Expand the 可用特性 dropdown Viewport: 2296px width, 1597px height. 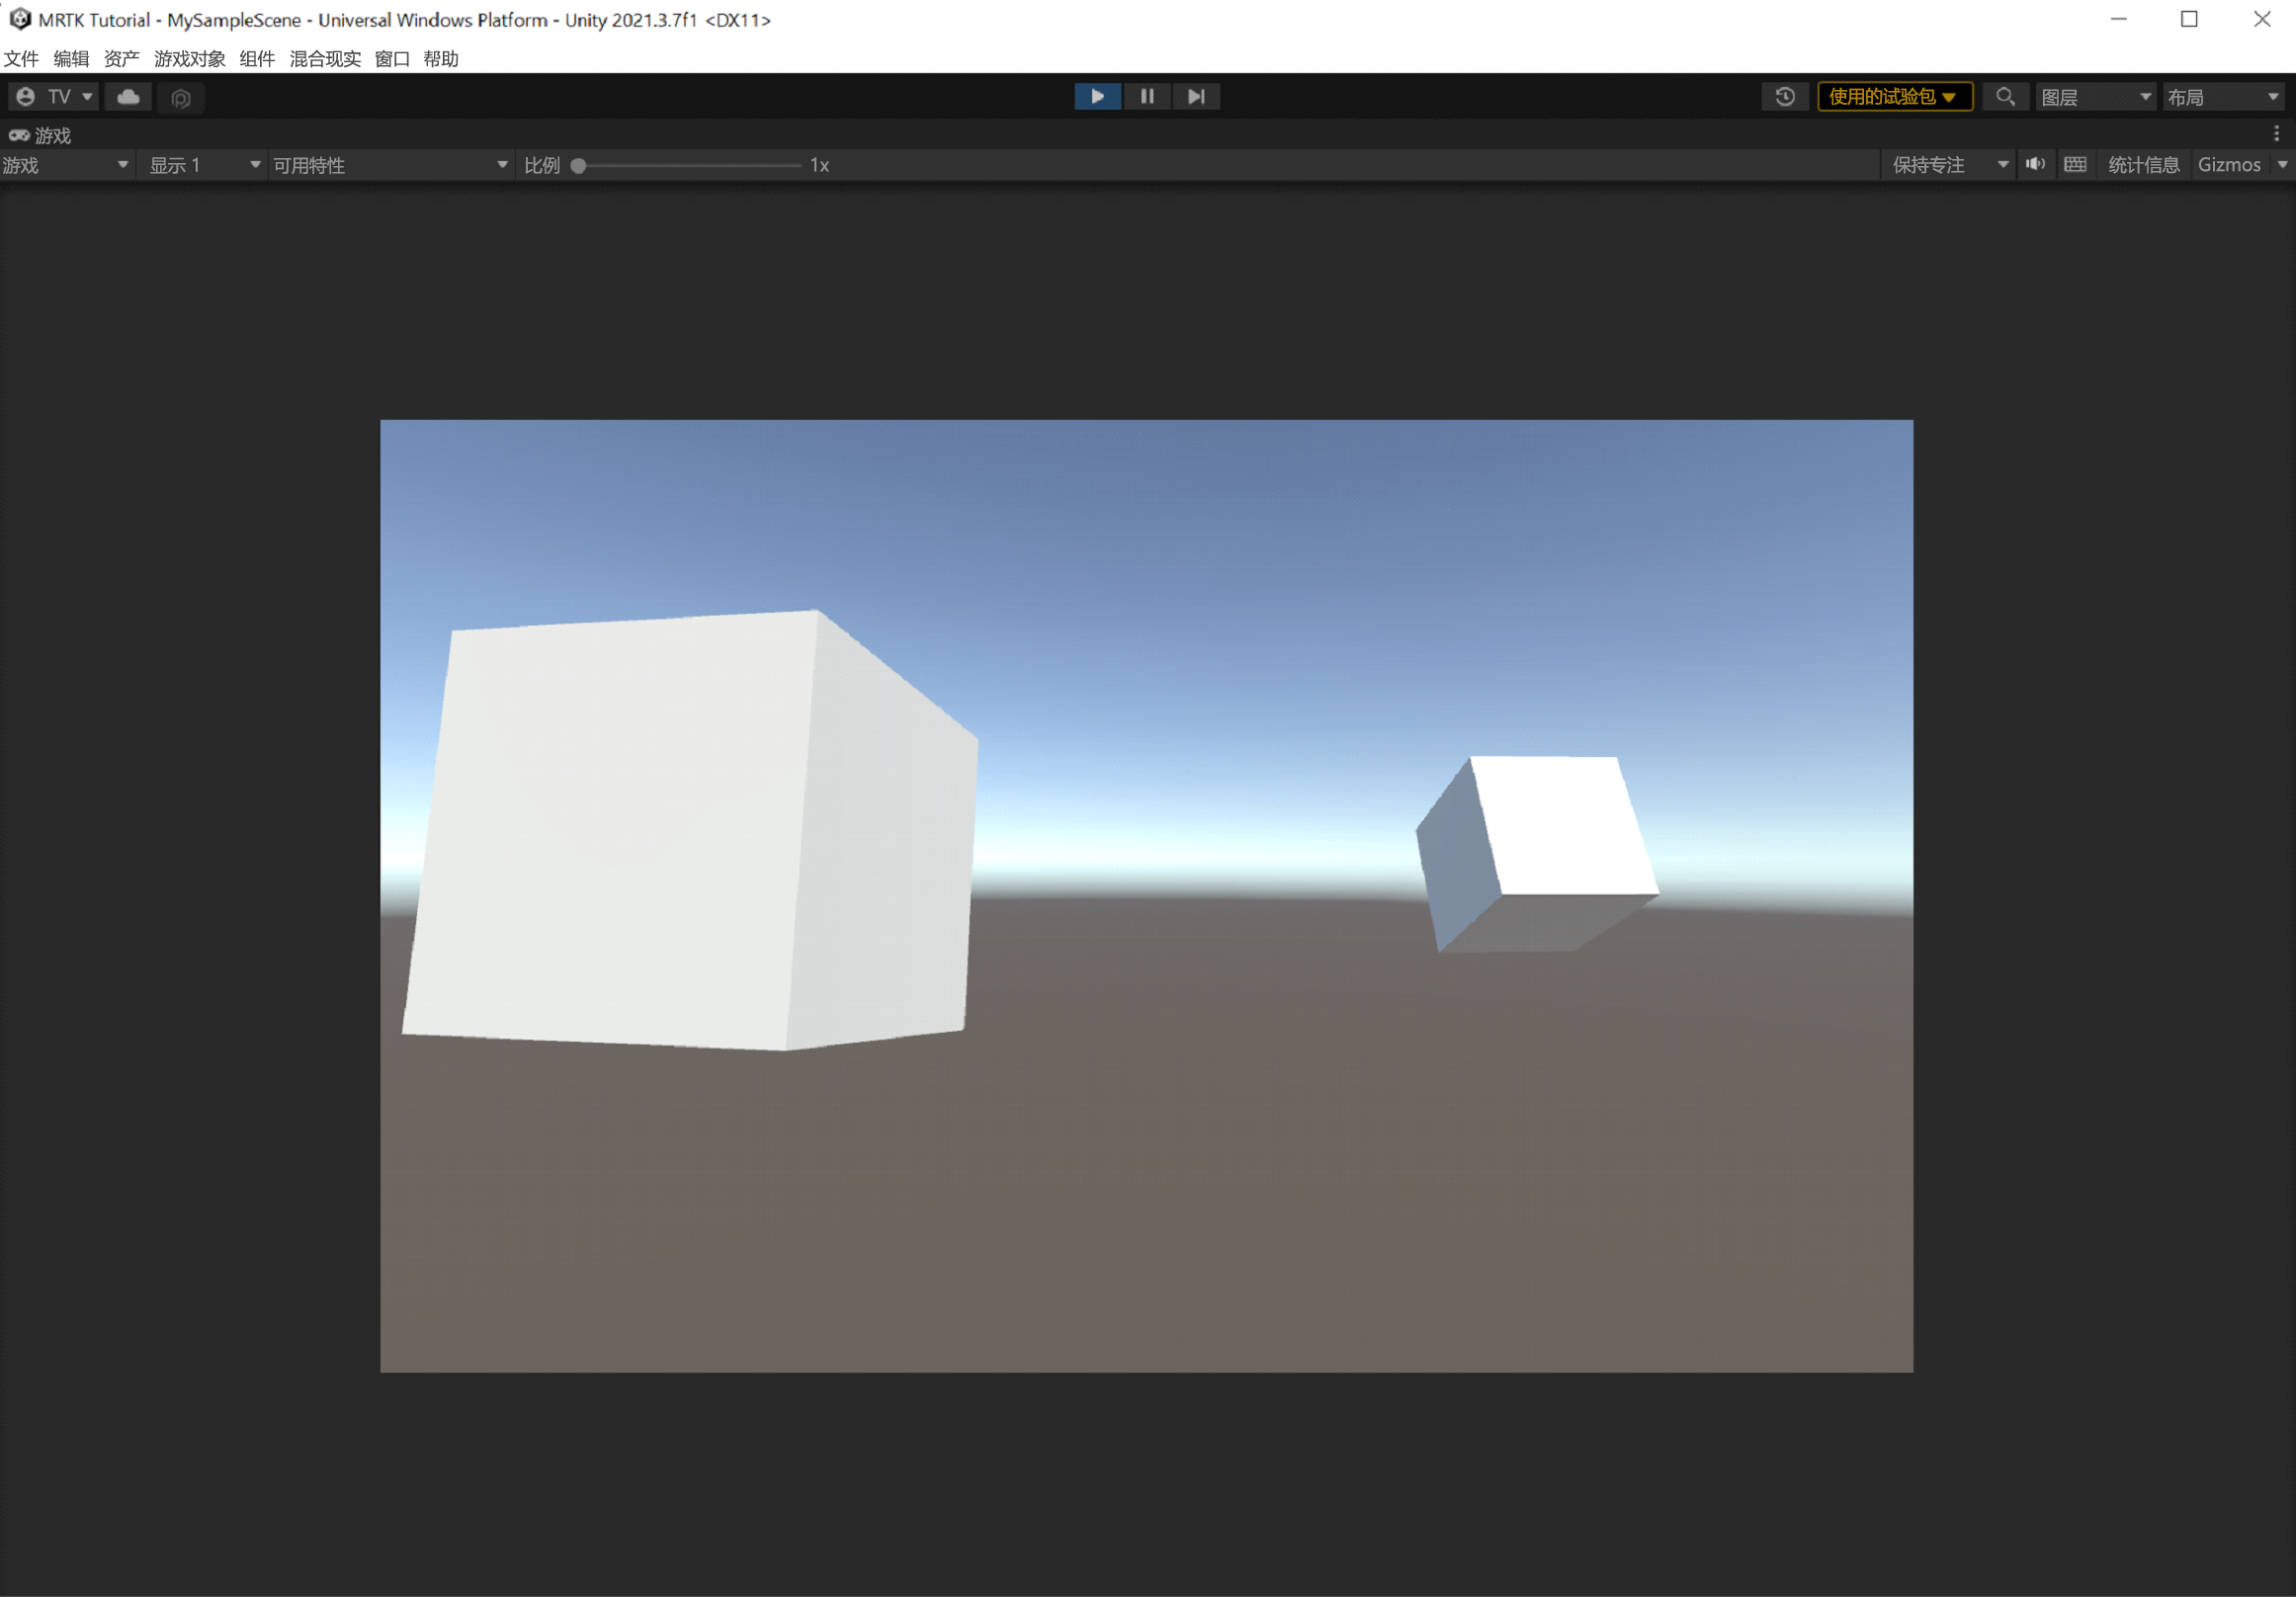click(499, 164)
